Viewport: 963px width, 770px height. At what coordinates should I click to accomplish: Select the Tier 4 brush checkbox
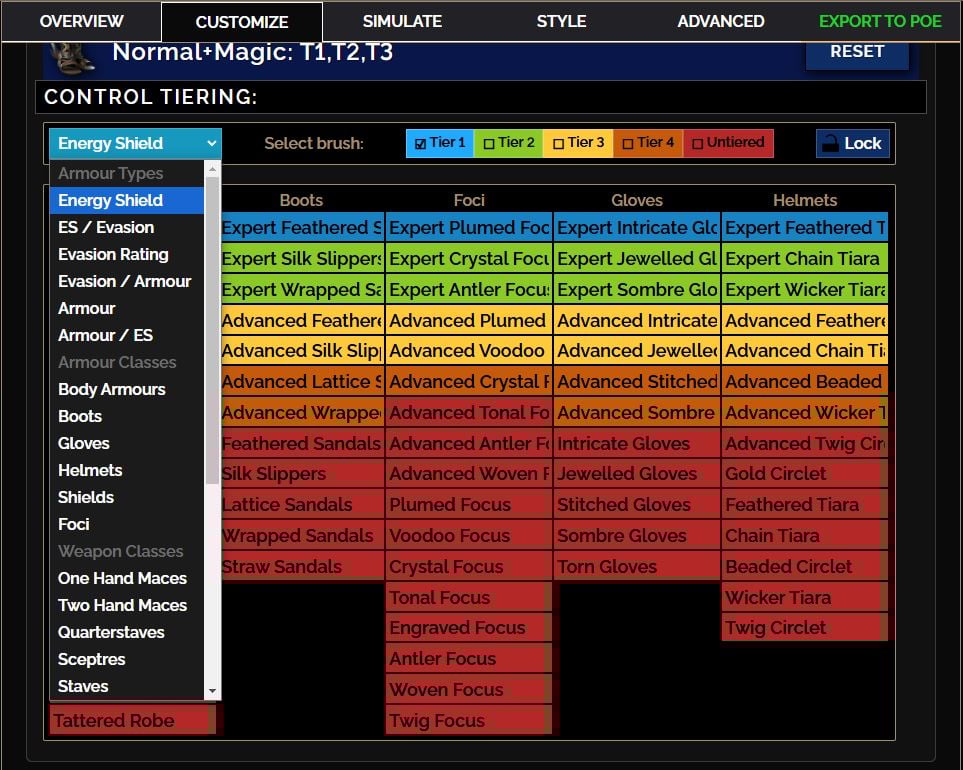click(x=628, y=143)
